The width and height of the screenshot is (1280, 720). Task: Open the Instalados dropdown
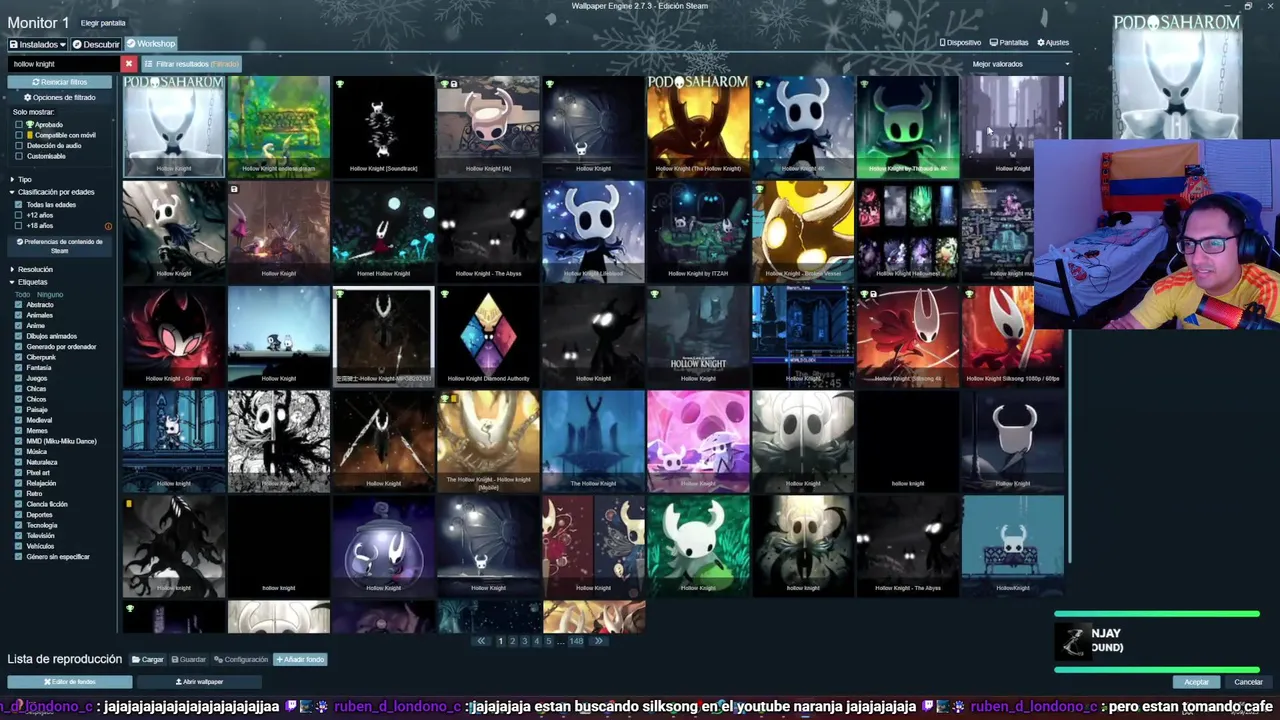coord(38,44)
